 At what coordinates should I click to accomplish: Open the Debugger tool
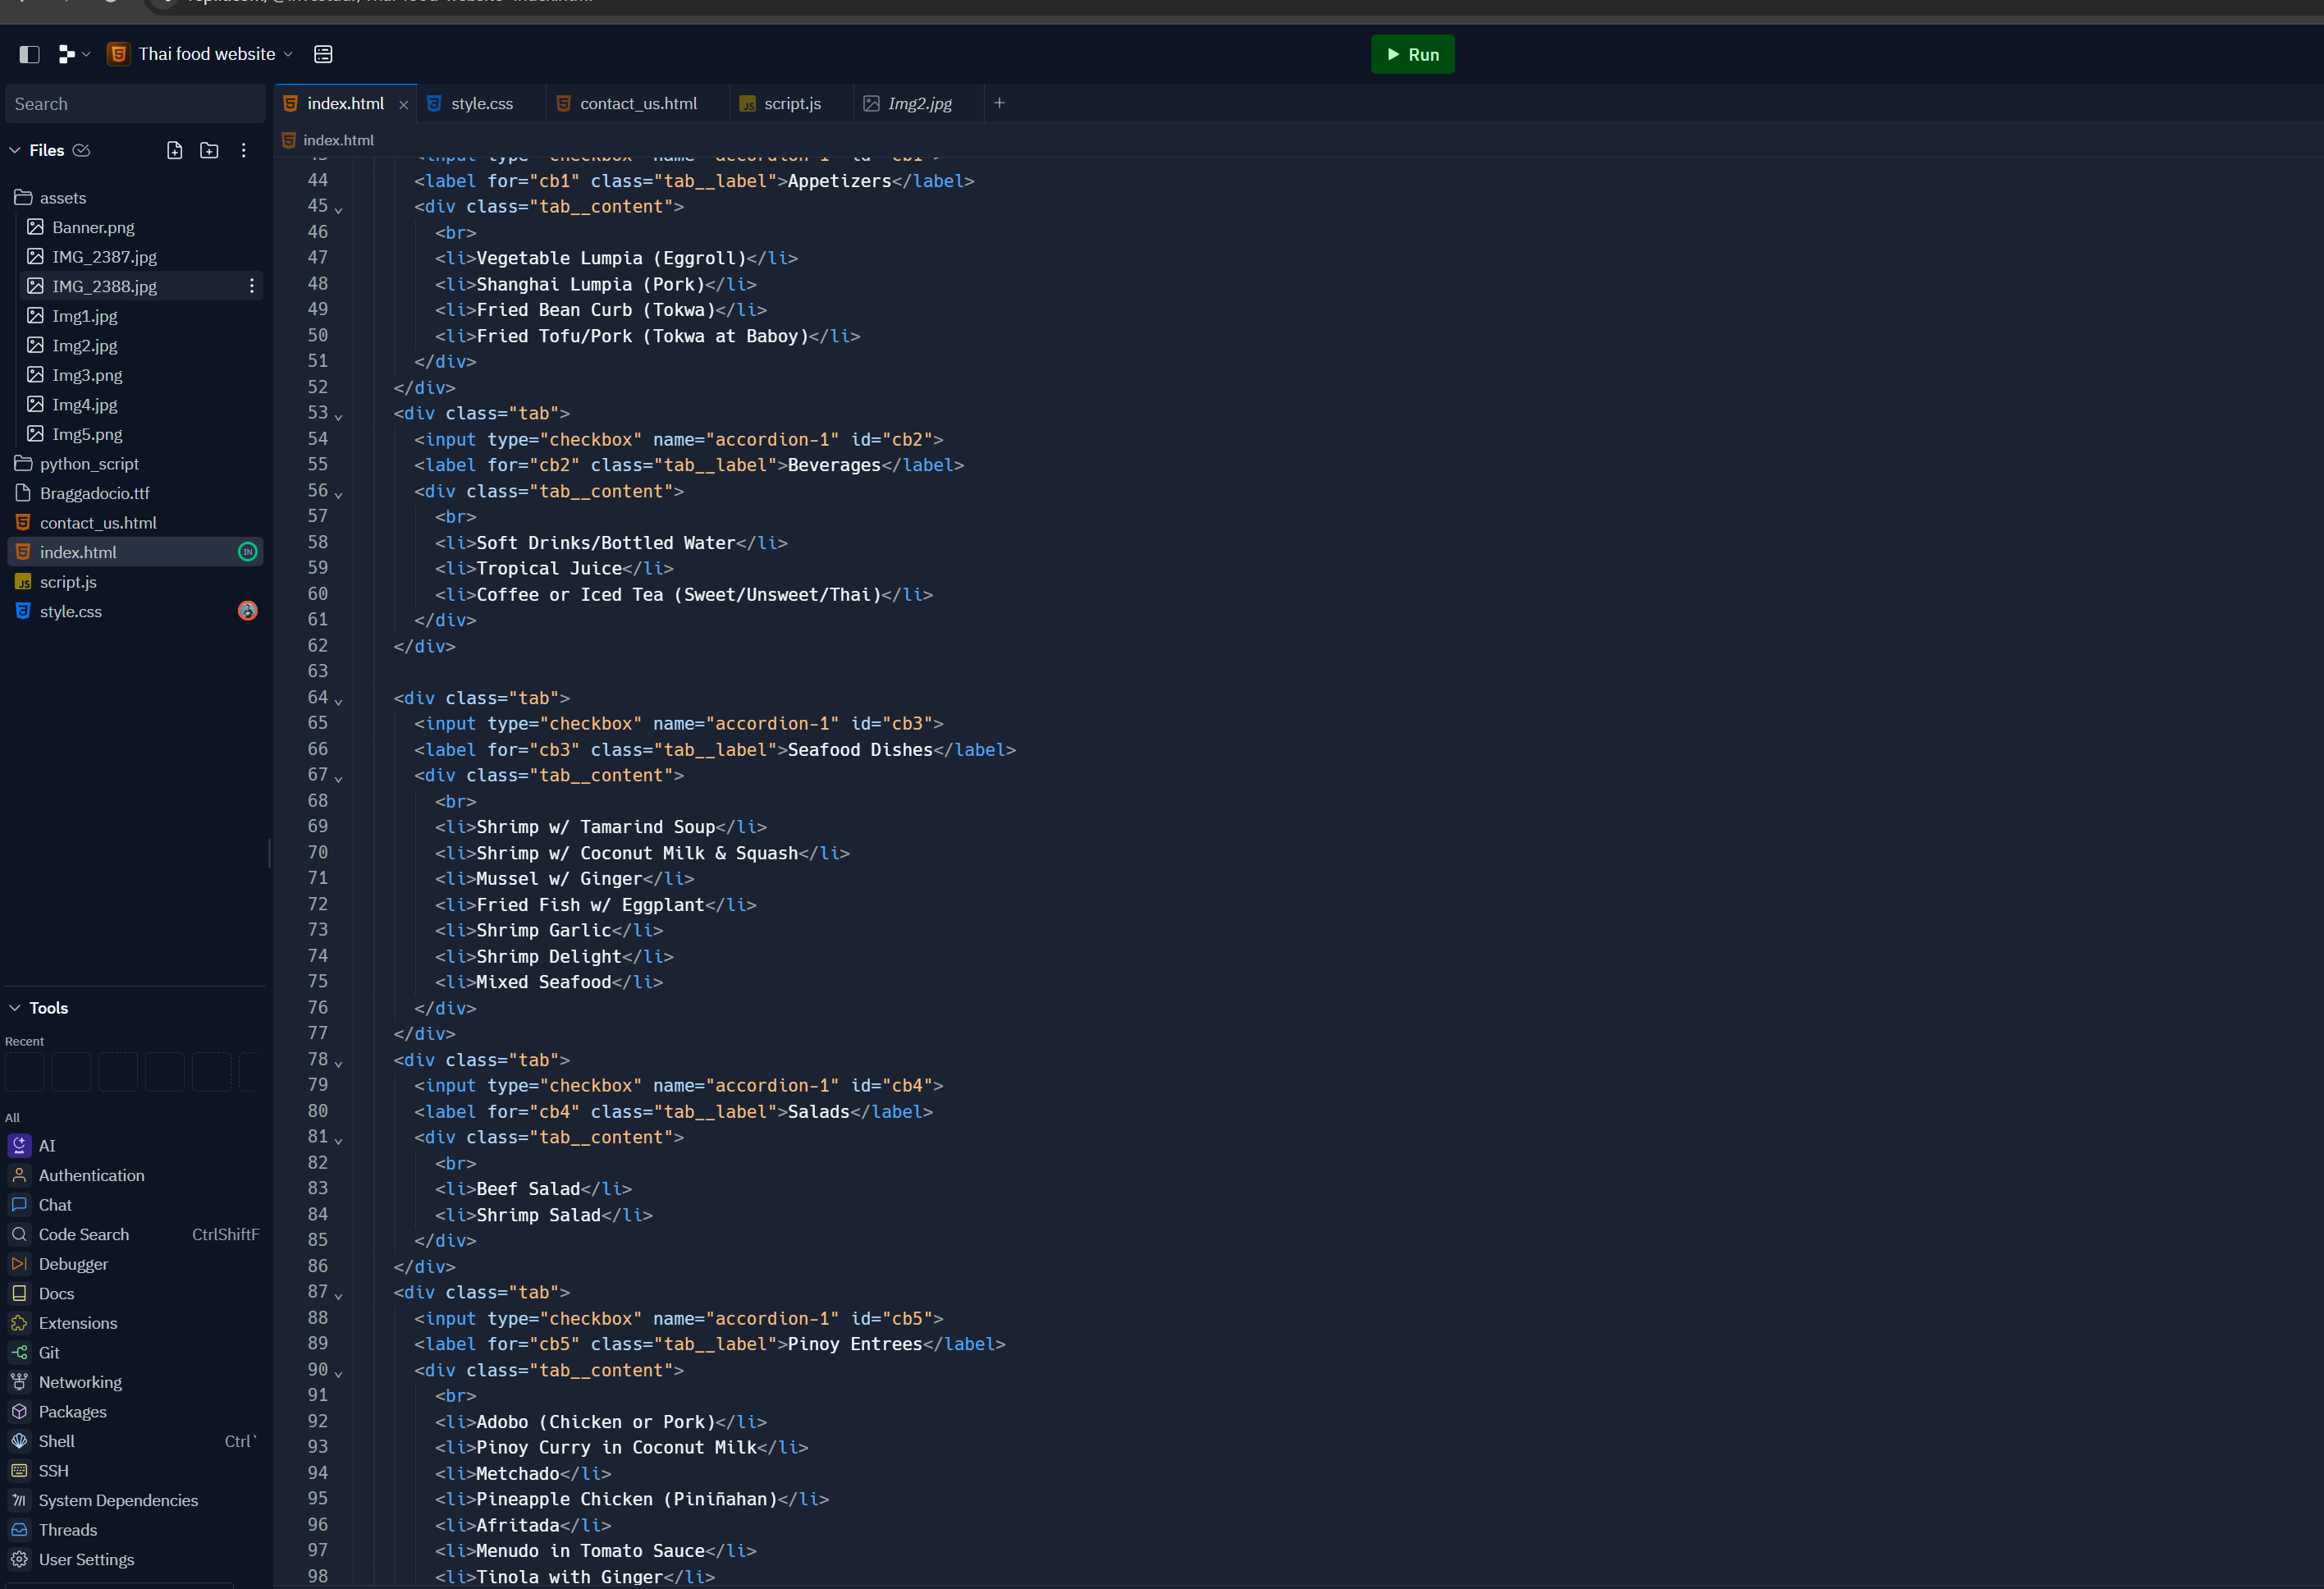pos(73,1264)
